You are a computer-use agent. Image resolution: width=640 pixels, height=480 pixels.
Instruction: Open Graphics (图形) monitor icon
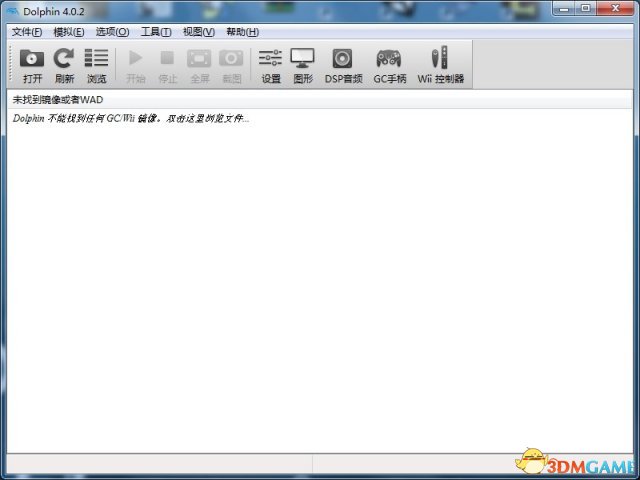(x=302, y=58)
